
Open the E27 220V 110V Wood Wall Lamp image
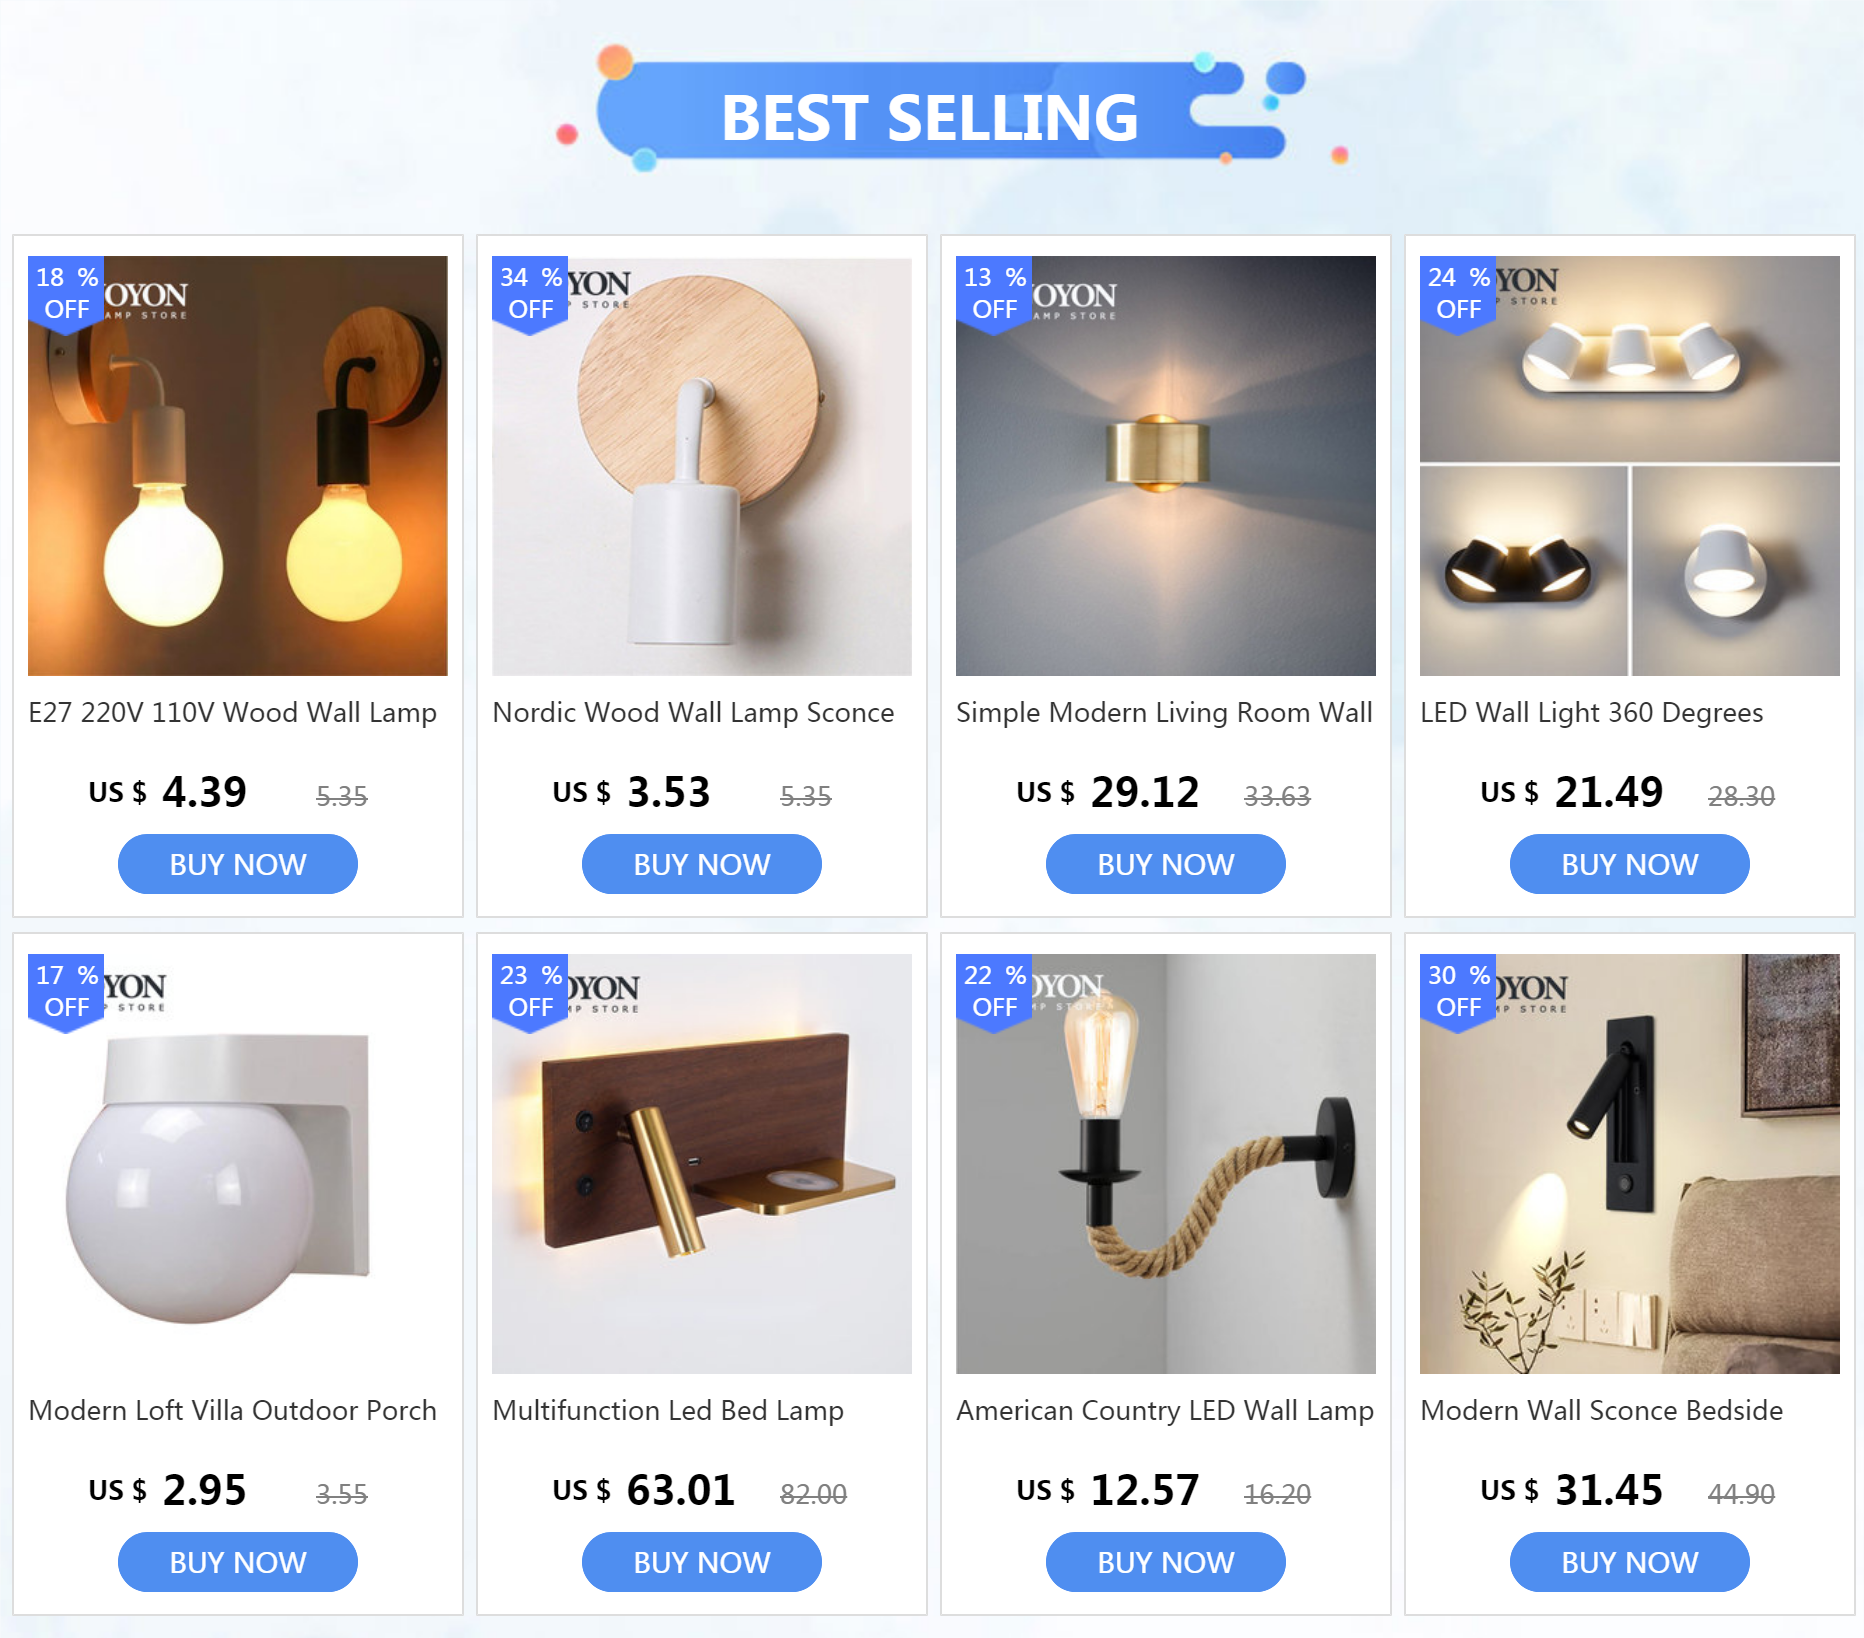(238, 466)
